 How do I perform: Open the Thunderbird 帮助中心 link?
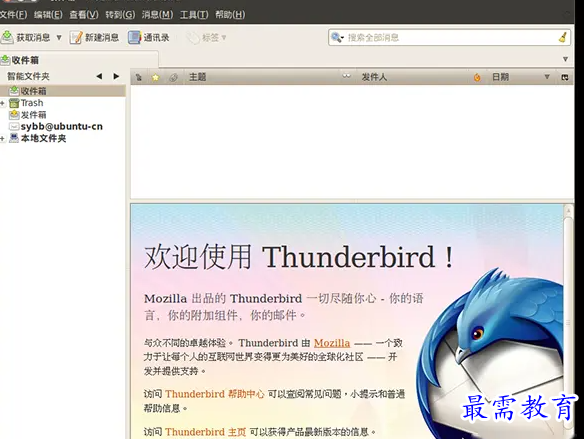(215, 394)
